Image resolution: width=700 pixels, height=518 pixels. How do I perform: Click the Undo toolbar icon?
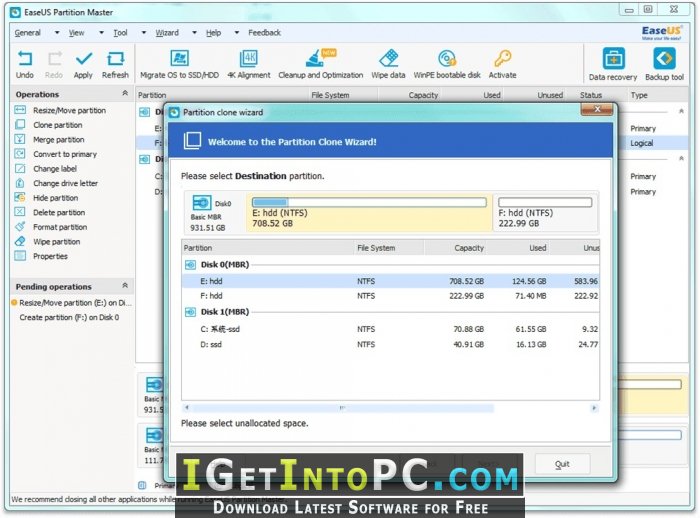tap(25, 59)
